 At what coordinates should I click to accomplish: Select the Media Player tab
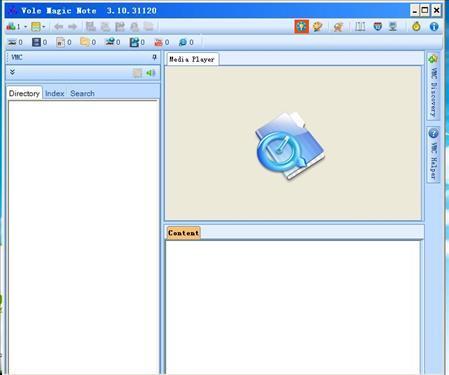pyautogui.click(x=192, y=59)
